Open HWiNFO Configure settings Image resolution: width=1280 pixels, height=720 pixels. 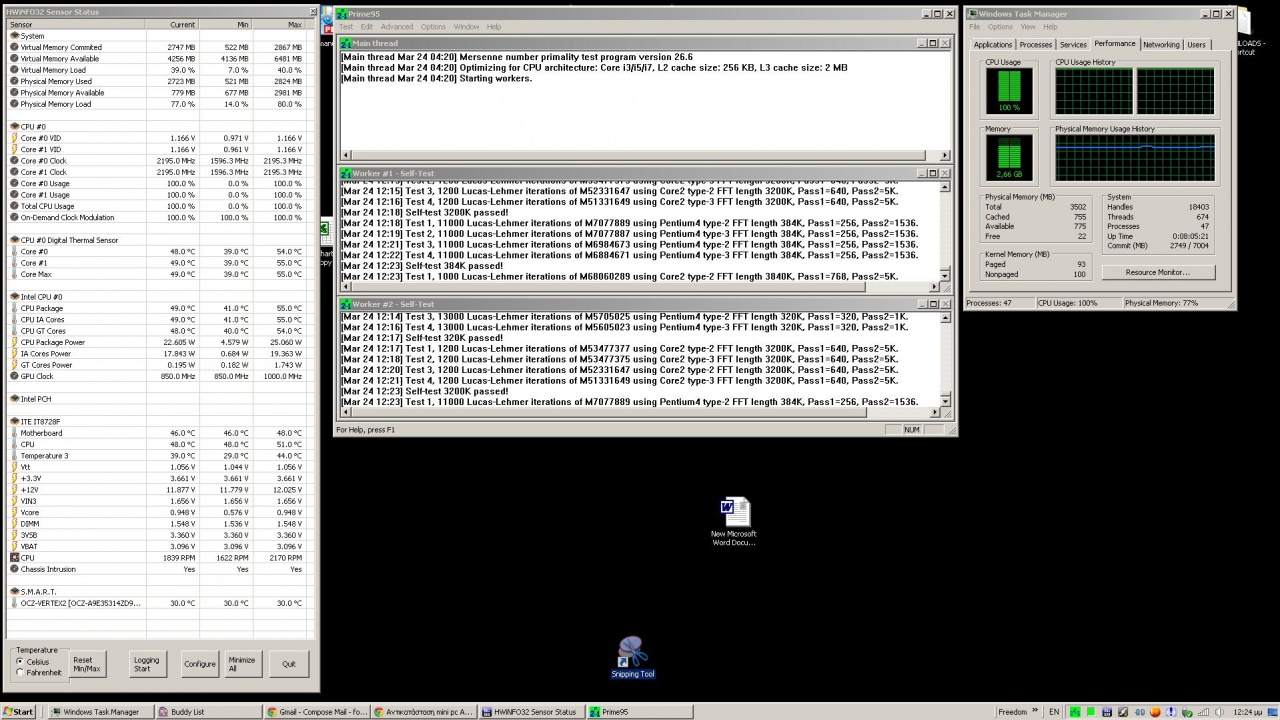click(200, 664)
